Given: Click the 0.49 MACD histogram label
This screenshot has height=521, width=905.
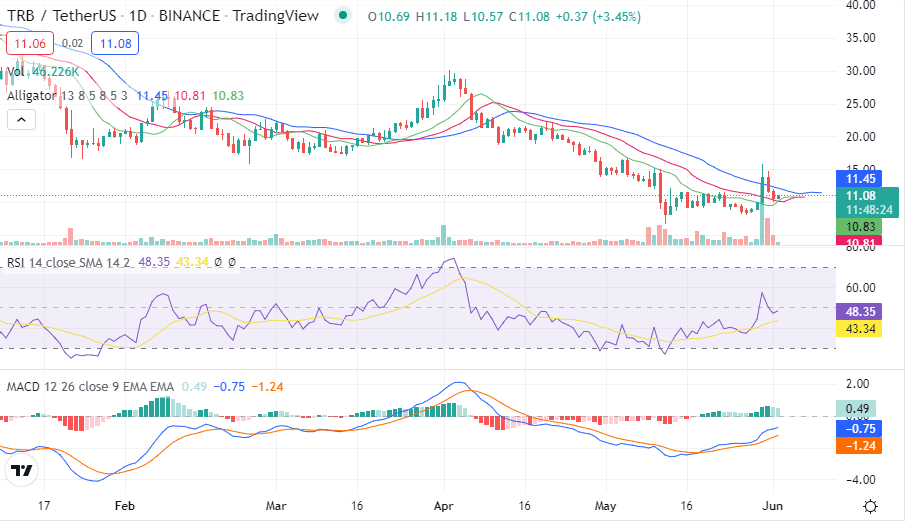Looking at the screenshot, I should 857,409.
